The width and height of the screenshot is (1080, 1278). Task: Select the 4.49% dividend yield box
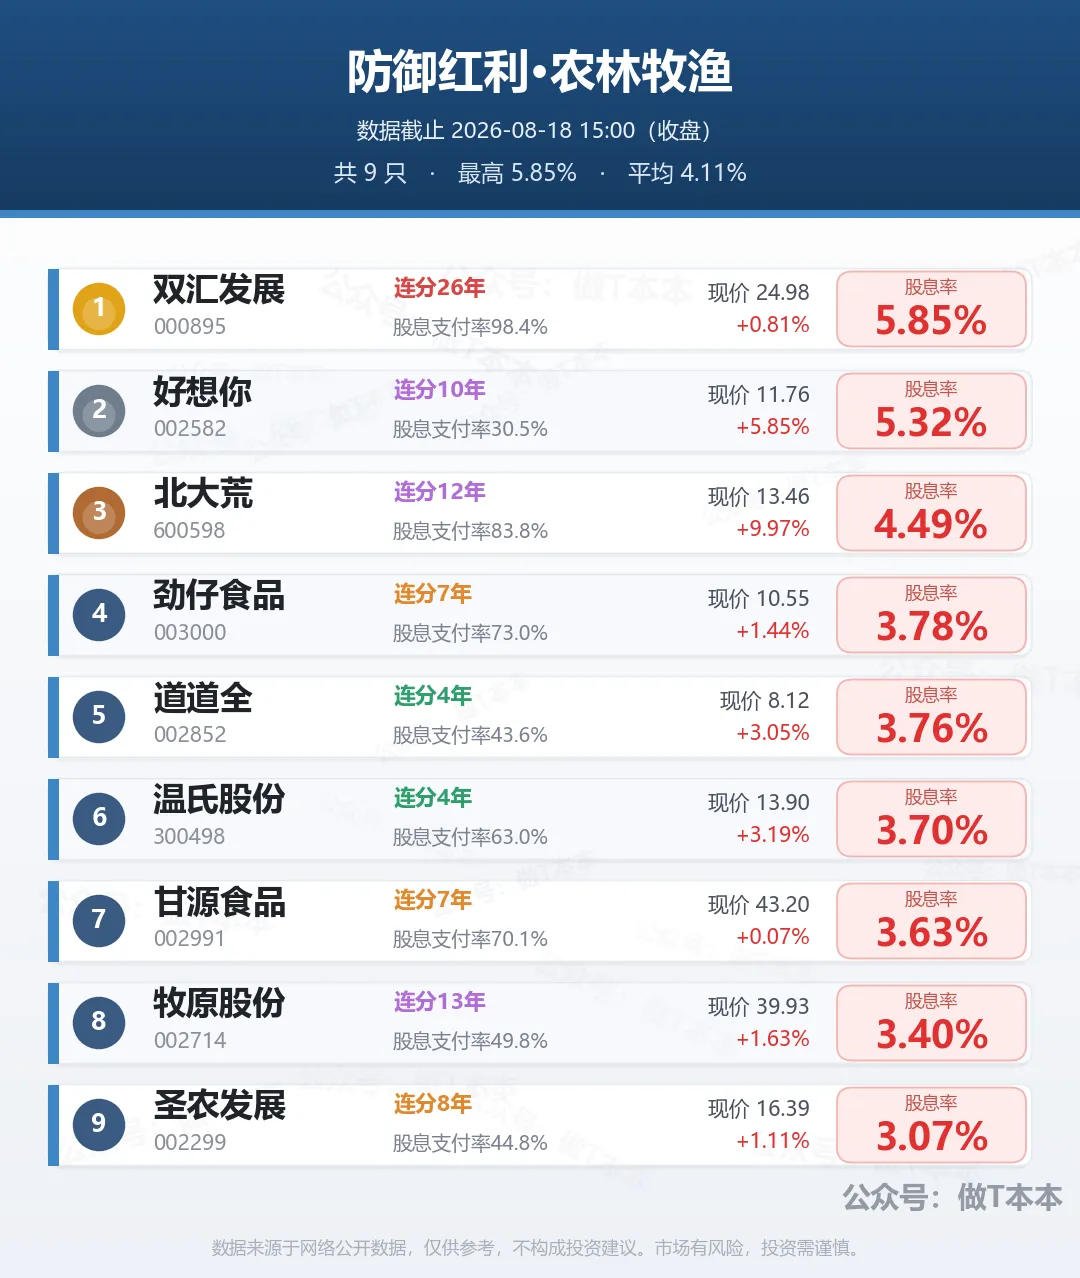tap(931, 513)
